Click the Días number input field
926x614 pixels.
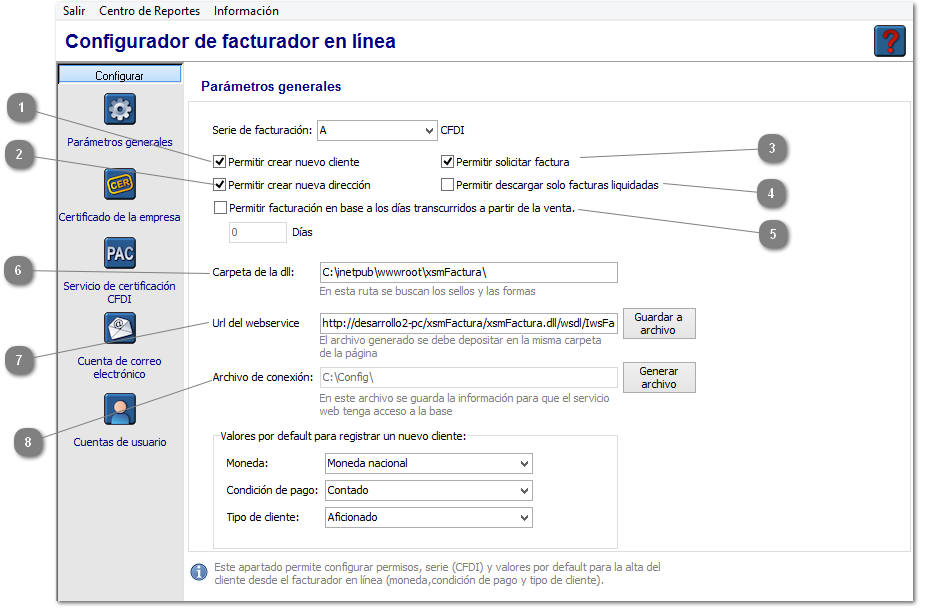click(x=258, y=233)
